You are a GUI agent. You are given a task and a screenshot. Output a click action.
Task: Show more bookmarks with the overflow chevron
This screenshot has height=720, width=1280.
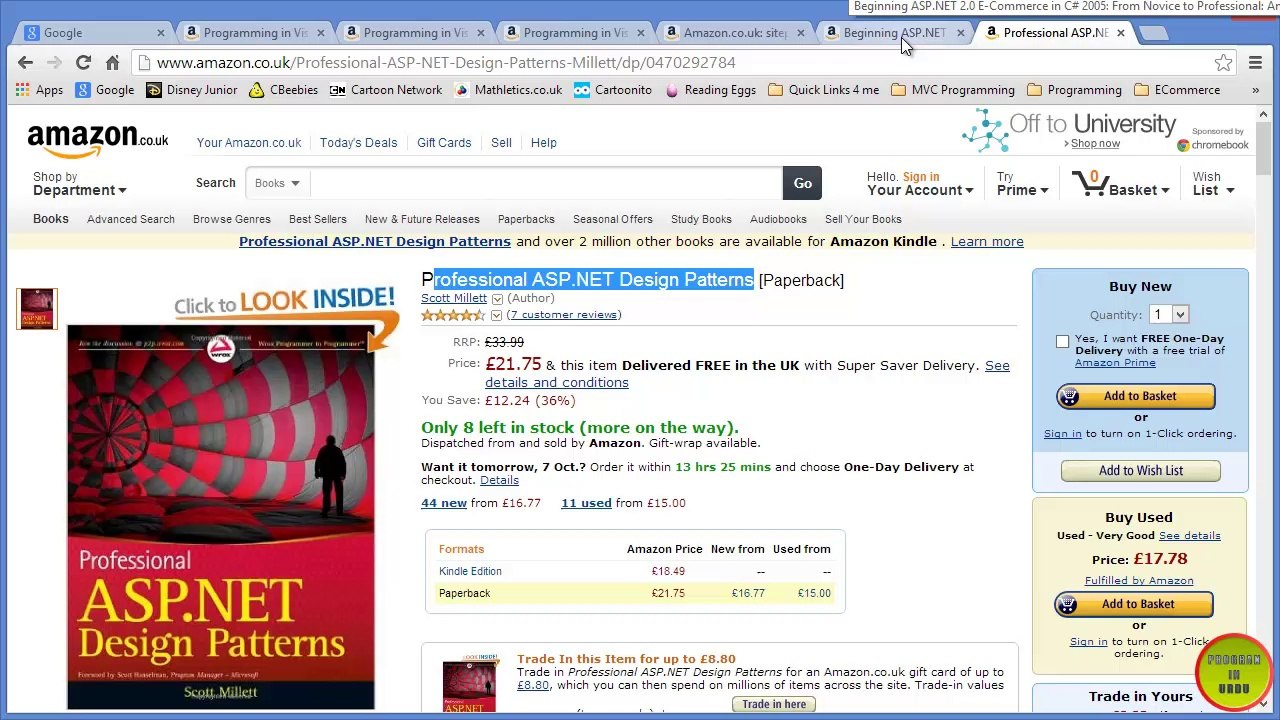1255,90
